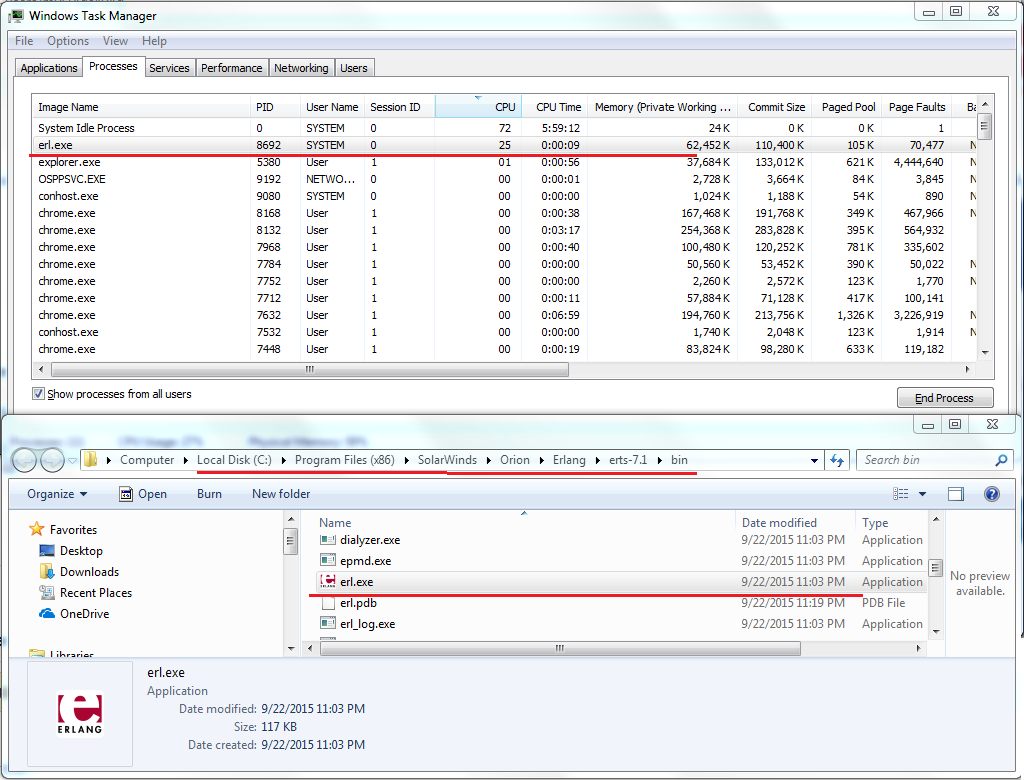Select the System Idle Process row

[x=504, y=128]
